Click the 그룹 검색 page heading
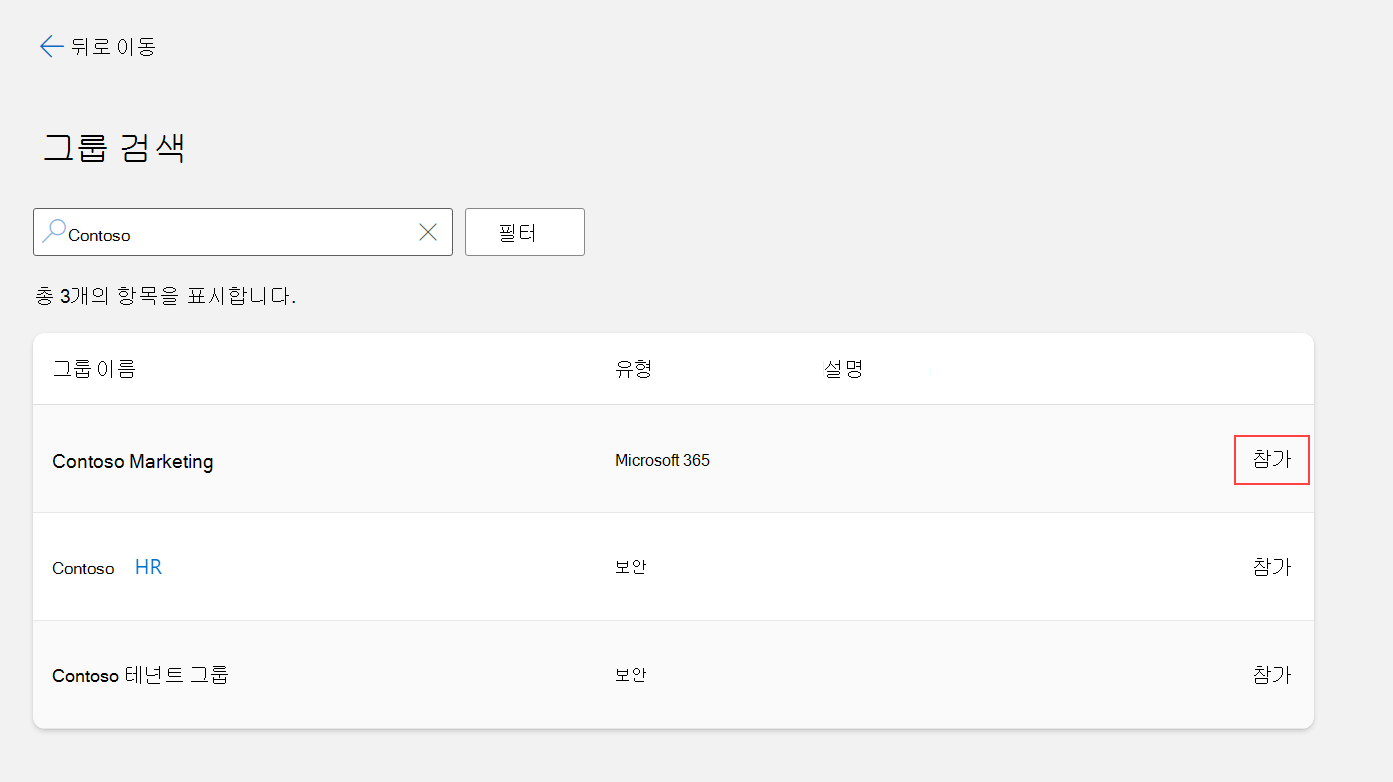The image size is (1393, 782). tap(114, 147)
